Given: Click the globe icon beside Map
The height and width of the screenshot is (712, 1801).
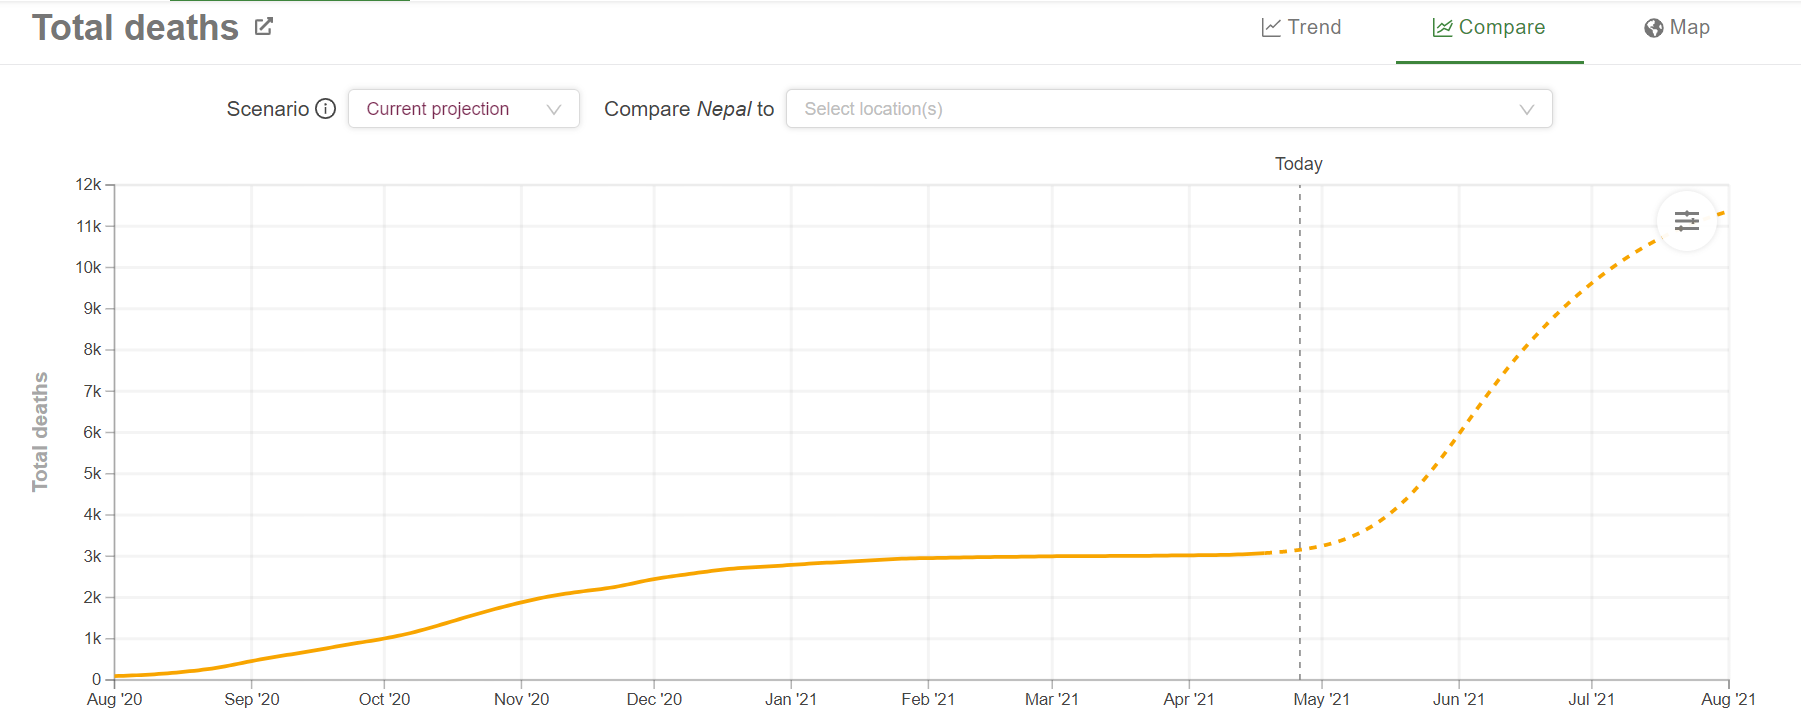Looking at the screenshot, I should [x=1653, y=28].
